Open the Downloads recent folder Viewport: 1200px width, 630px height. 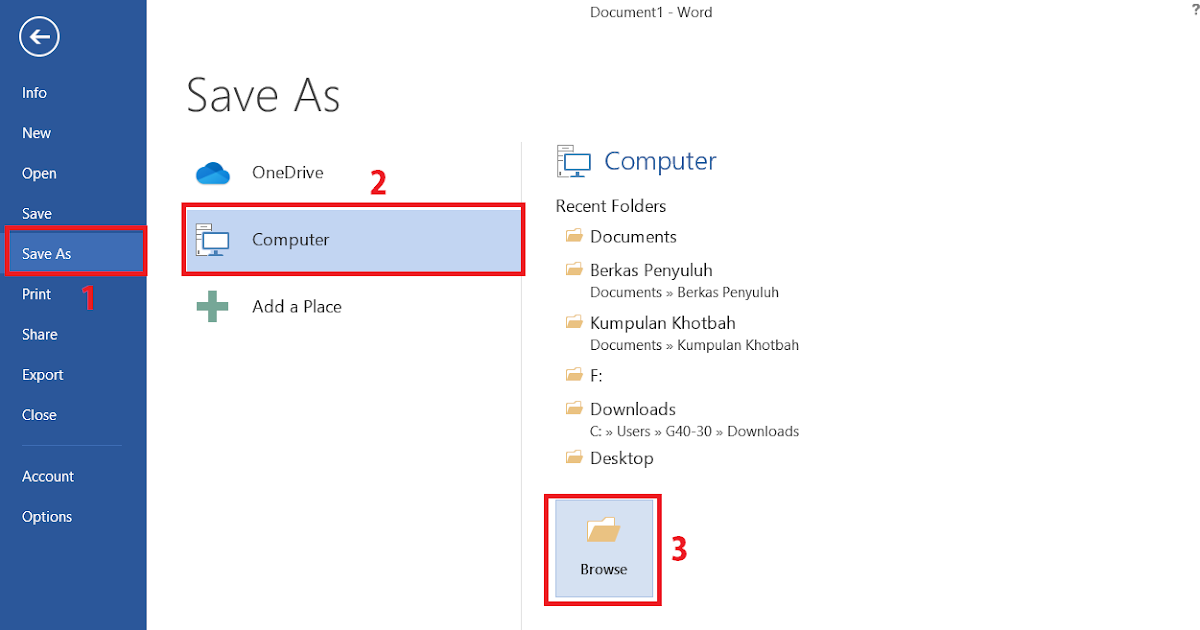point(633,409)
